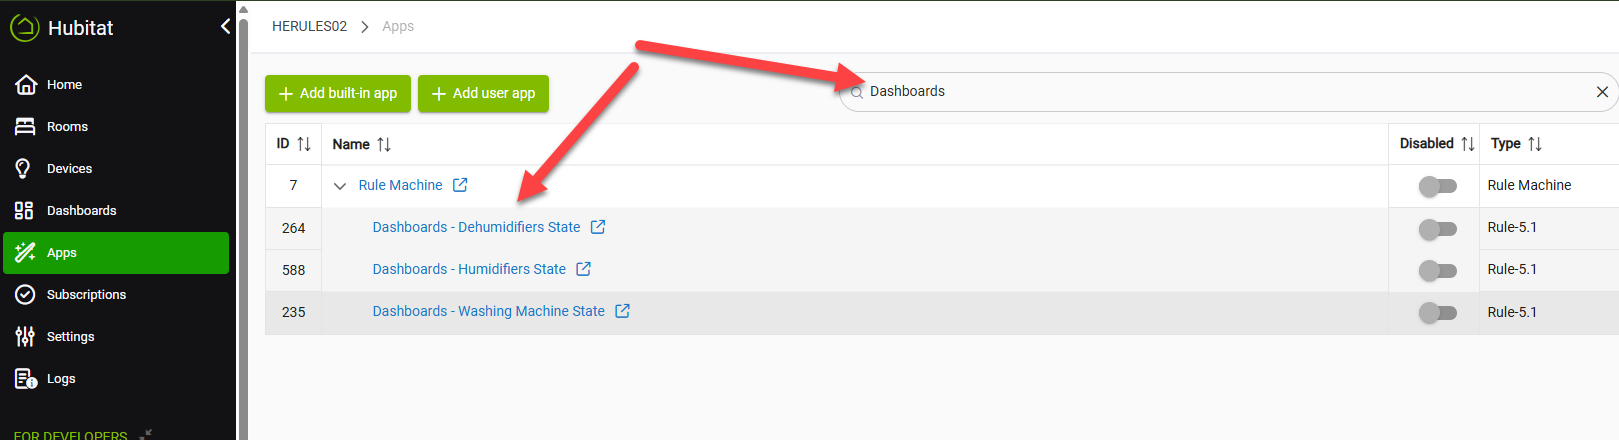The image size is (1619, 440).
Task: Toggle disabled switch for Rule Machine
Action: click(1437, 186)
